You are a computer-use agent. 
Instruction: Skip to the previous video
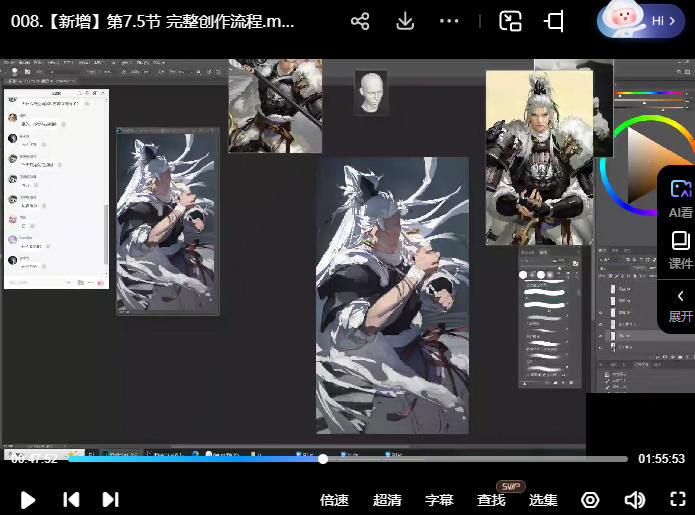70,500
